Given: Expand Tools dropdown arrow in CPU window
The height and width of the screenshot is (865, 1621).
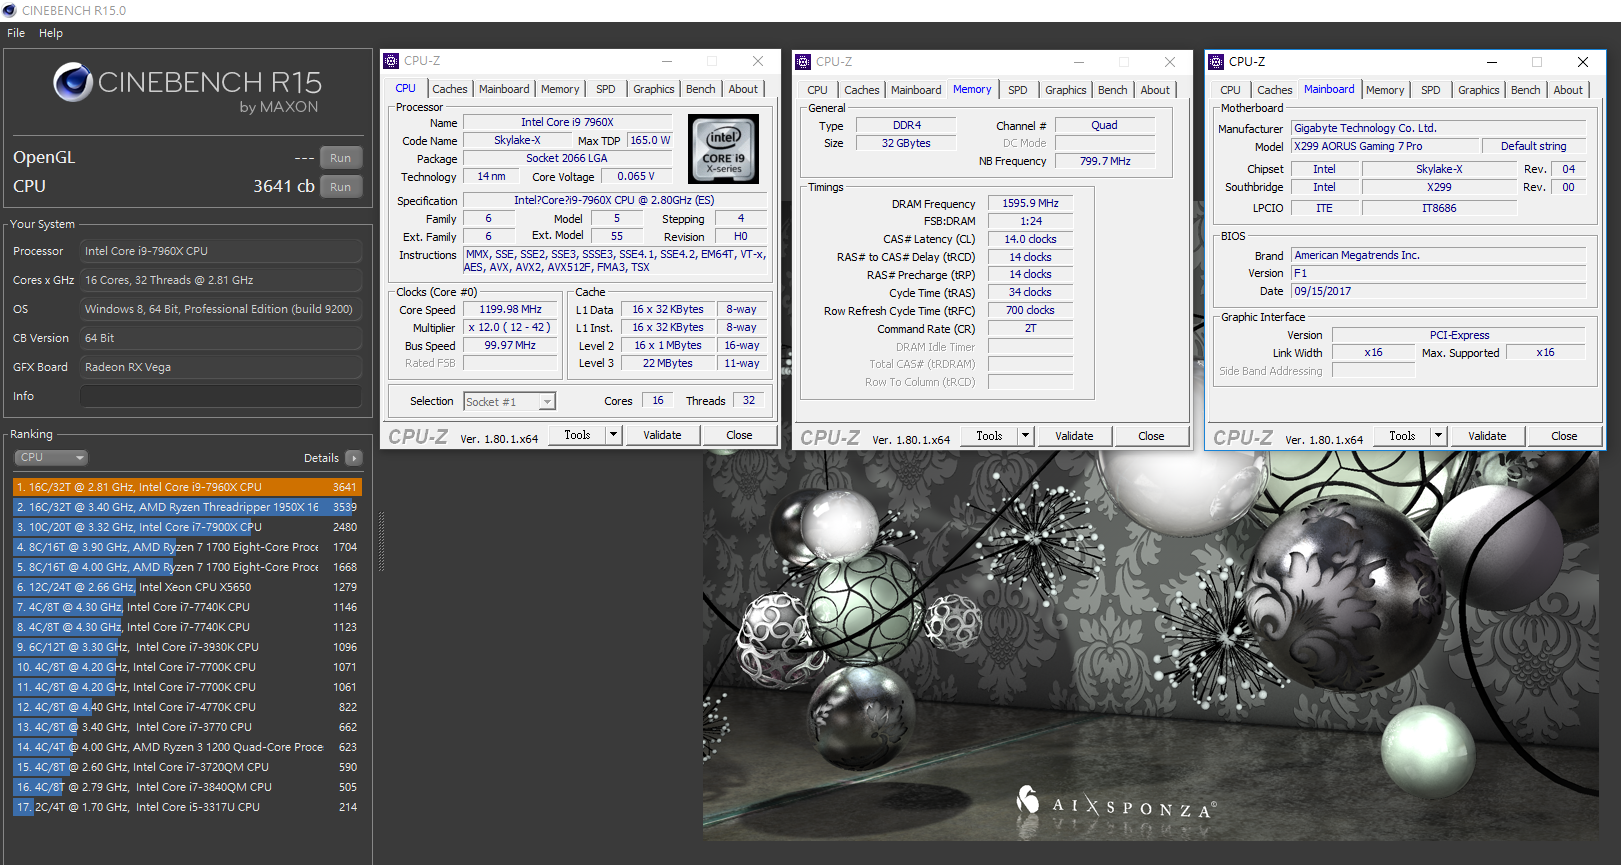Looking at the screenshot, I should (x=614, y=435).
